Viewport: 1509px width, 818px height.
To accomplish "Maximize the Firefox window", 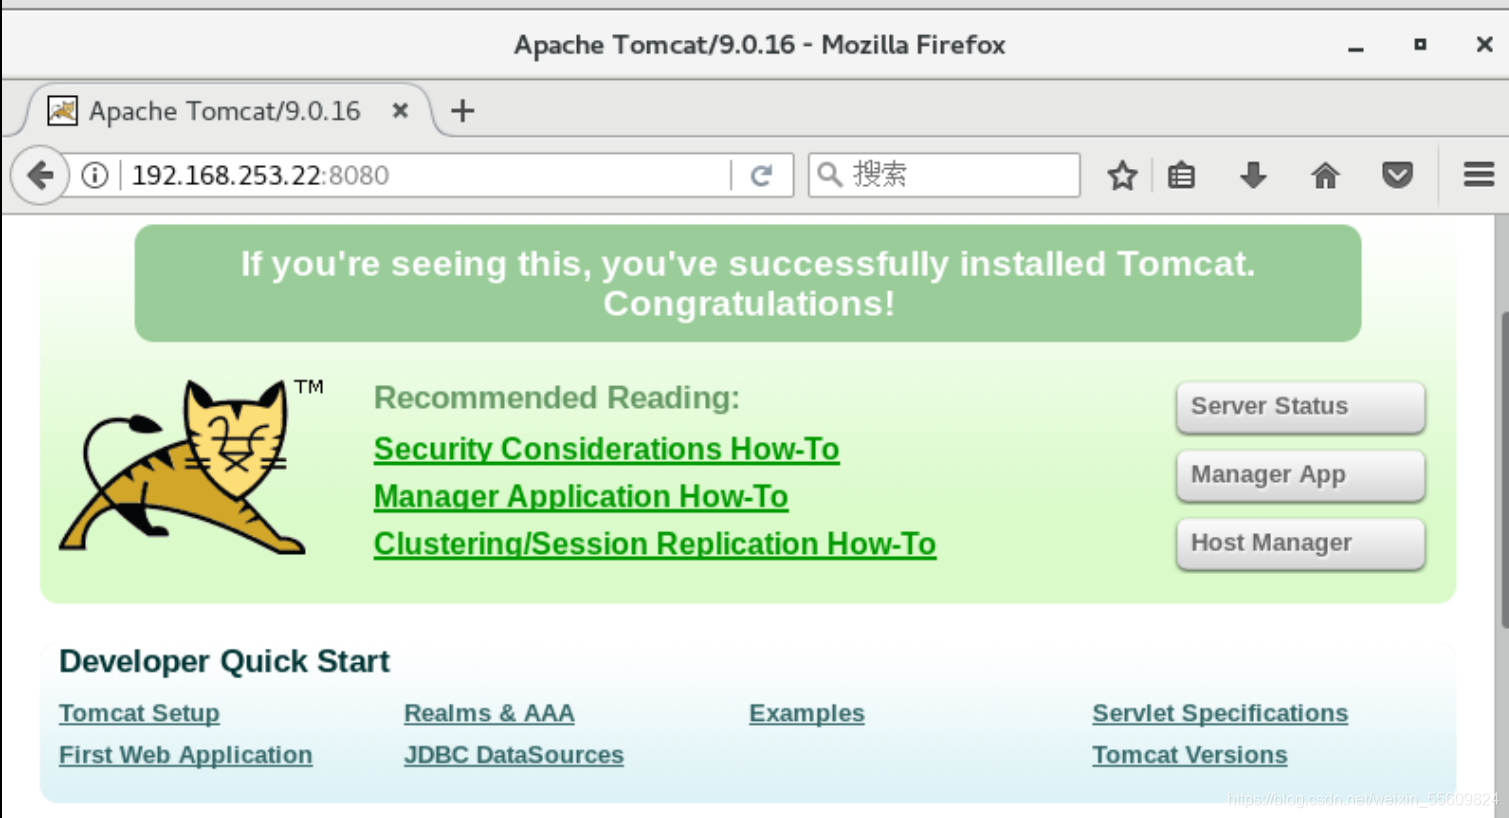I will pyautogui.click(x=1420, y=44).
